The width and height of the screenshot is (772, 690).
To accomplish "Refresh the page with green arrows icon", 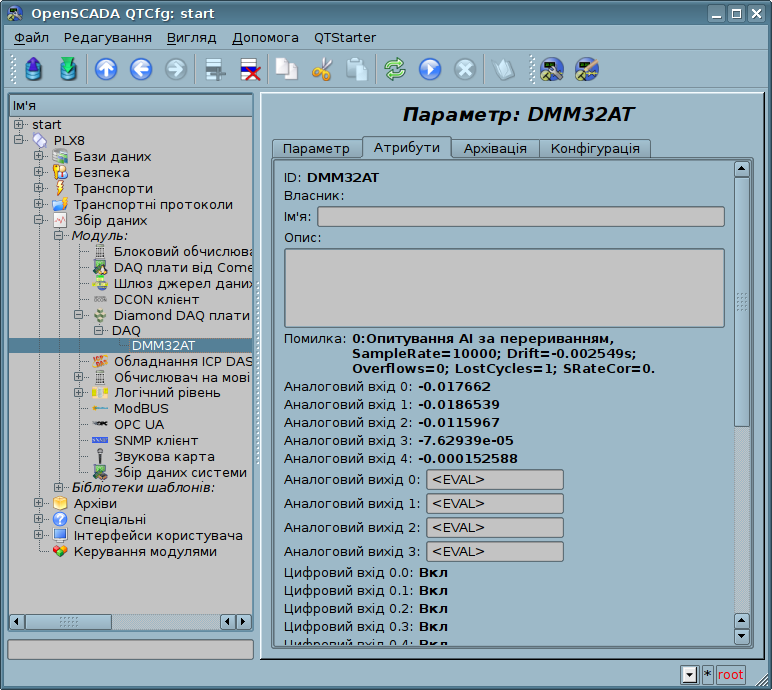I will [395, 69].
